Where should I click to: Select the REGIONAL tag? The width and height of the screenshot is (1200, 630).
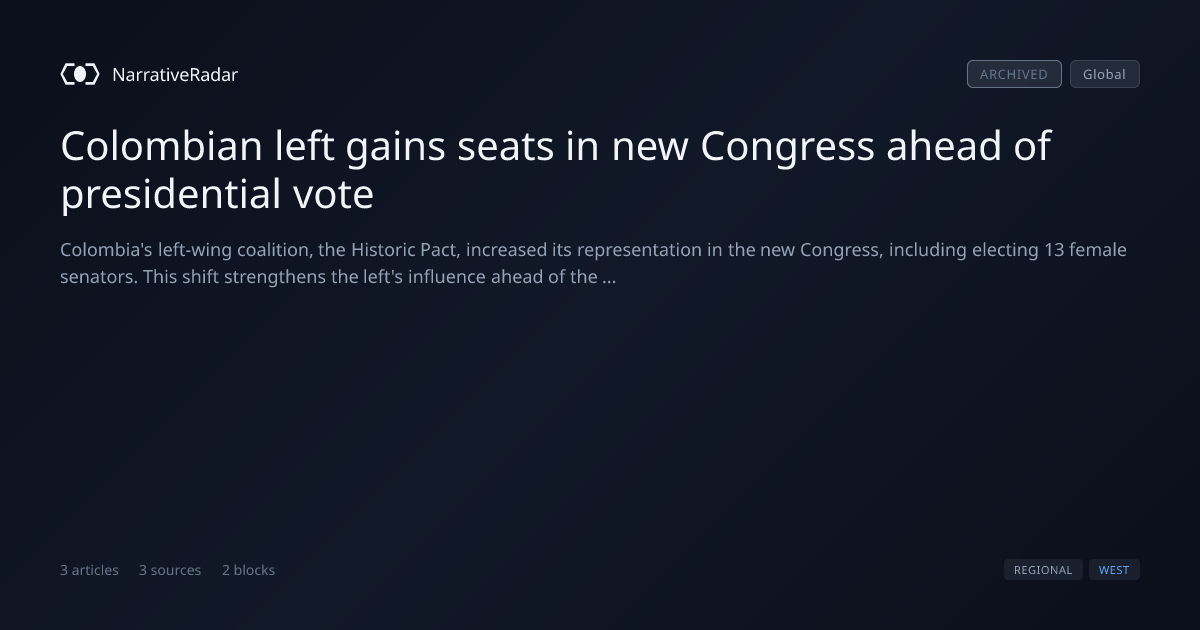1043,570
